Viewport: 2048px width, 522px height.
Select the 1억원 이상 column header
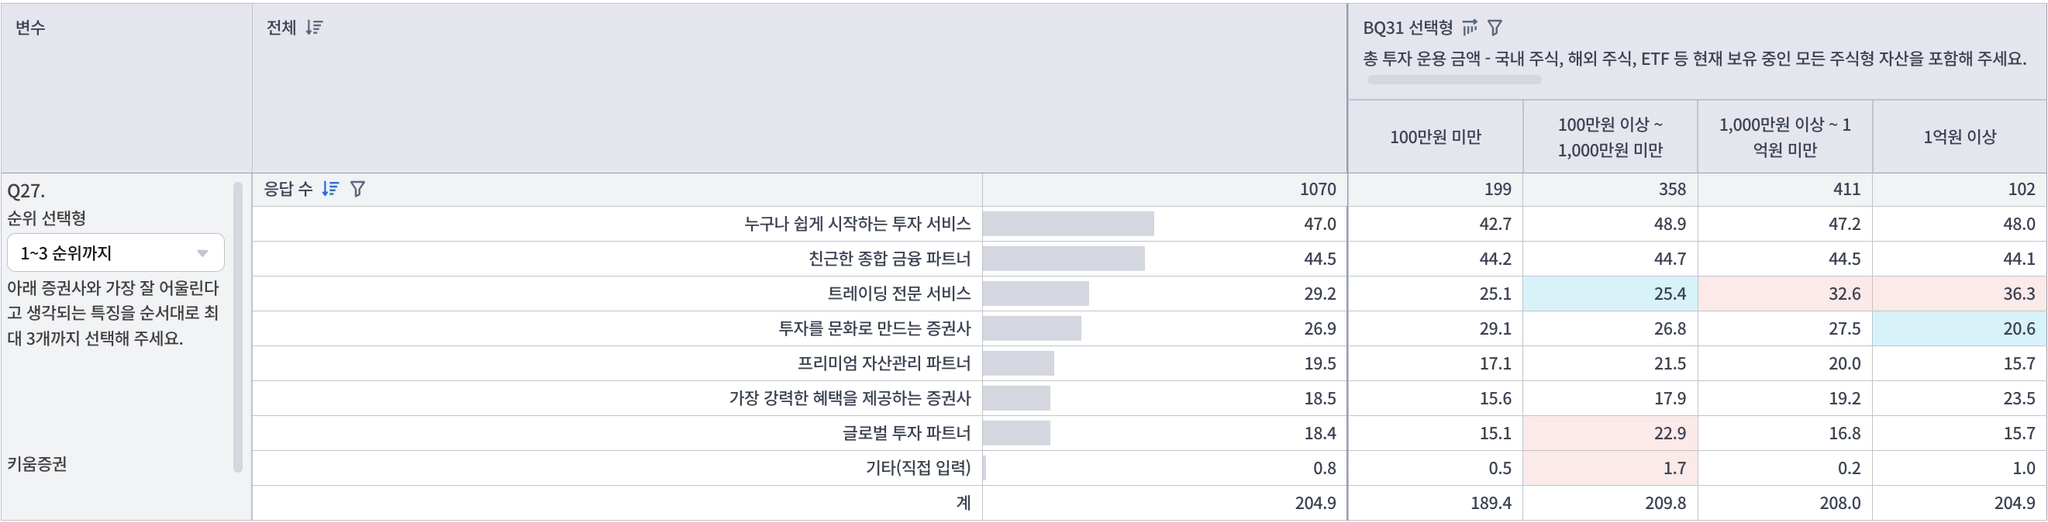tap(1959, 137)
